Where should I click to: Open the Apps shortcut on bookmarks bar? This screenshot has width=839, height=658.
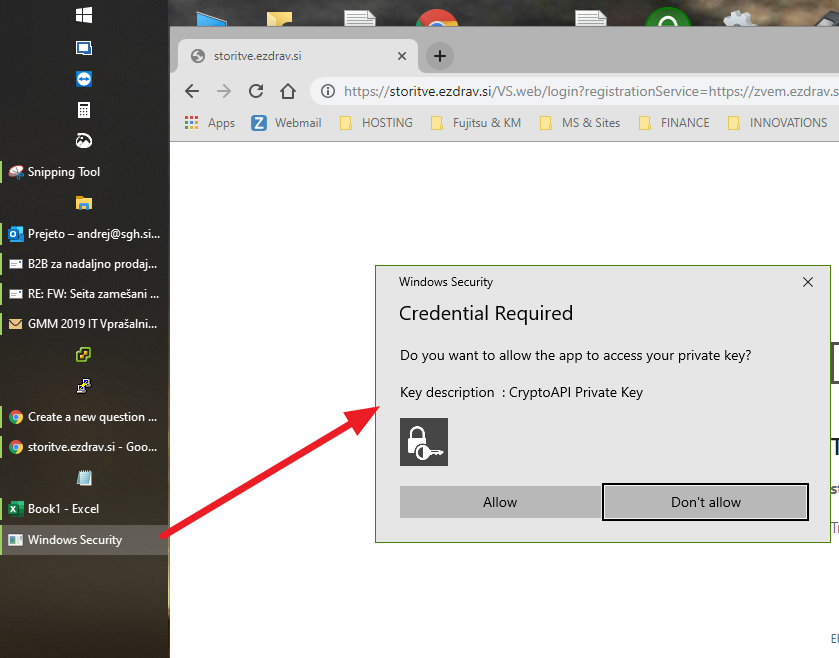[x=209, y=122]
